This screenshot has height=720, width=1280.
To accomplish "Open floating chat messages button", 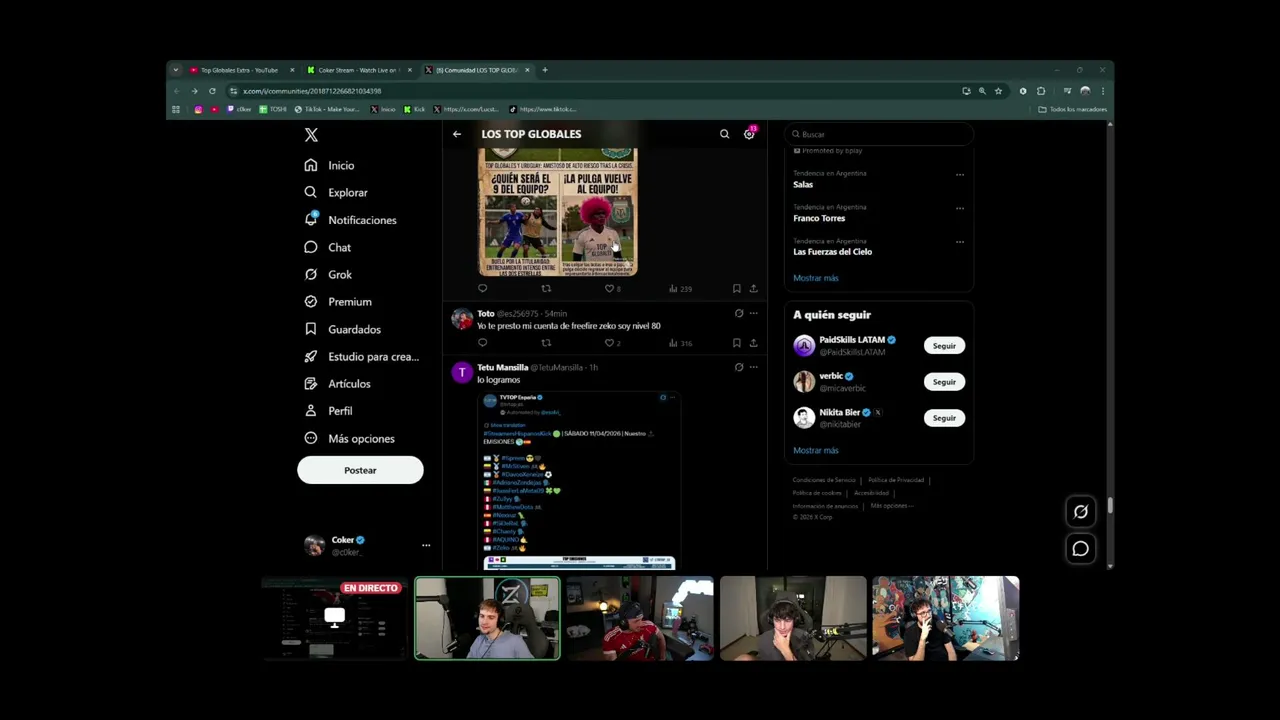I will tap(1081, 549).
